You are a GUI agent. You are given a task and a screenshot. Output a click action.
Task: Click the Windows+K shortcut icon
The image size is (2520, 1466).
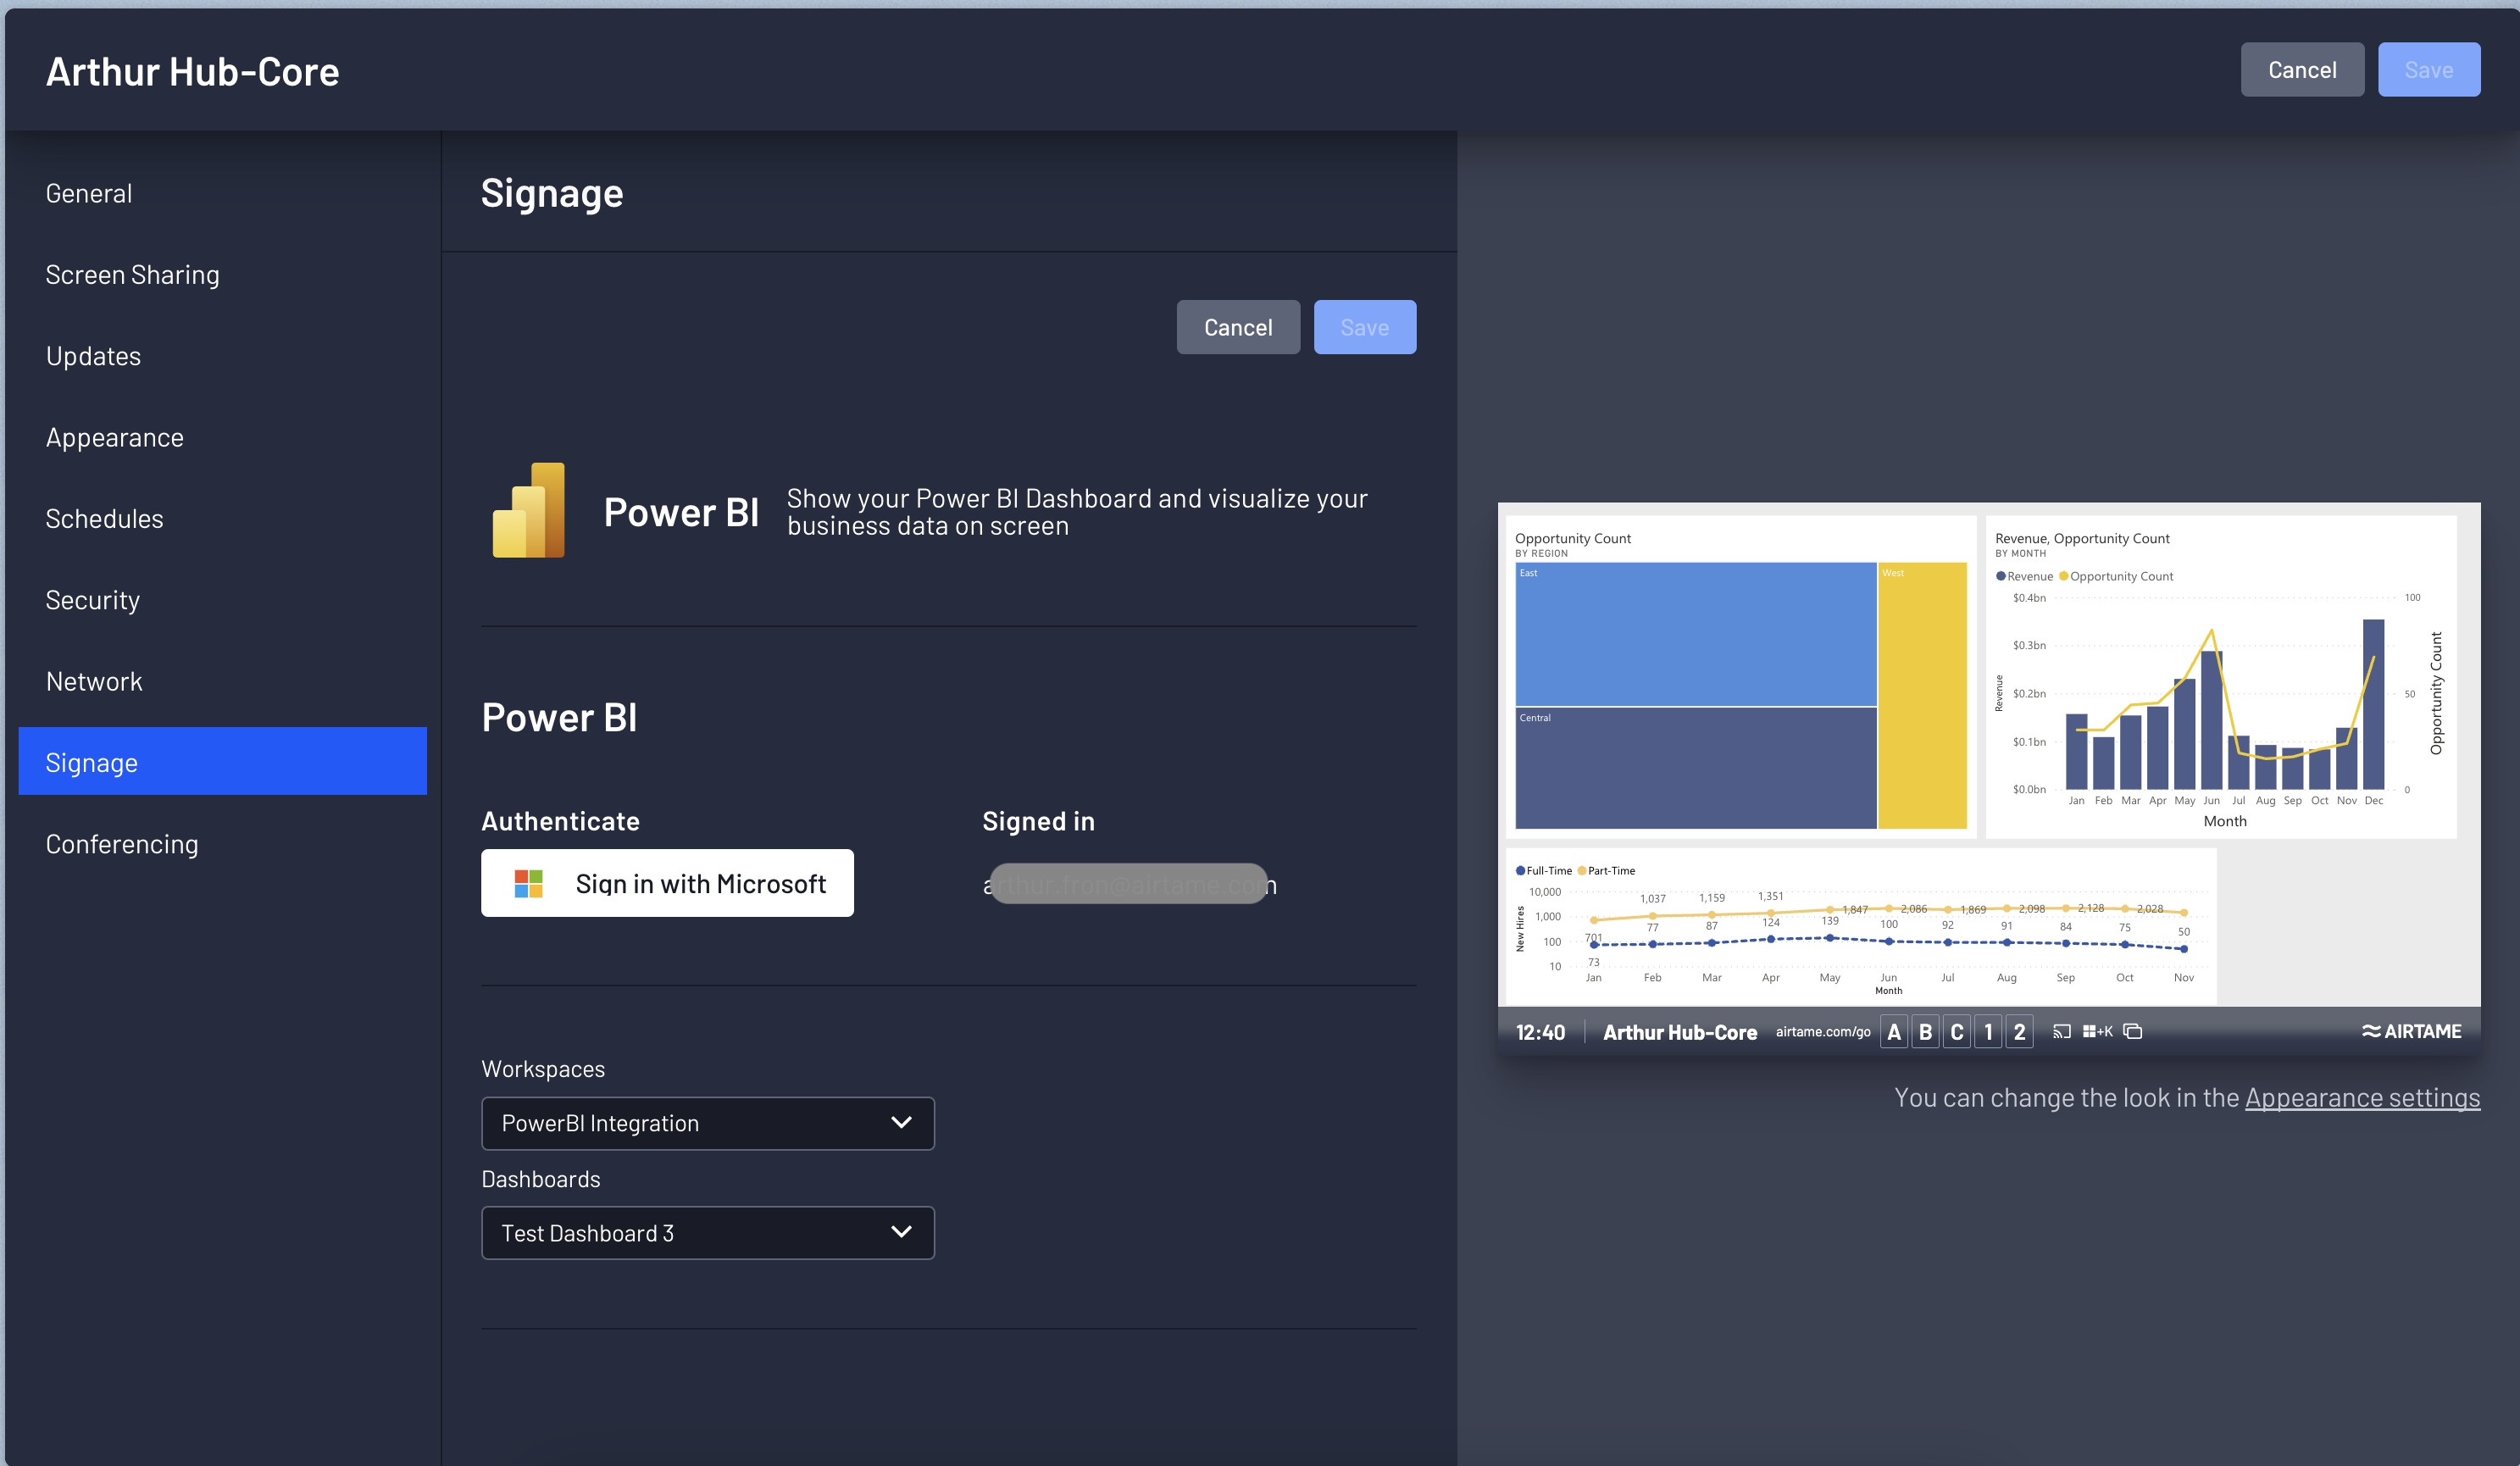[x=2097, y=1031]
